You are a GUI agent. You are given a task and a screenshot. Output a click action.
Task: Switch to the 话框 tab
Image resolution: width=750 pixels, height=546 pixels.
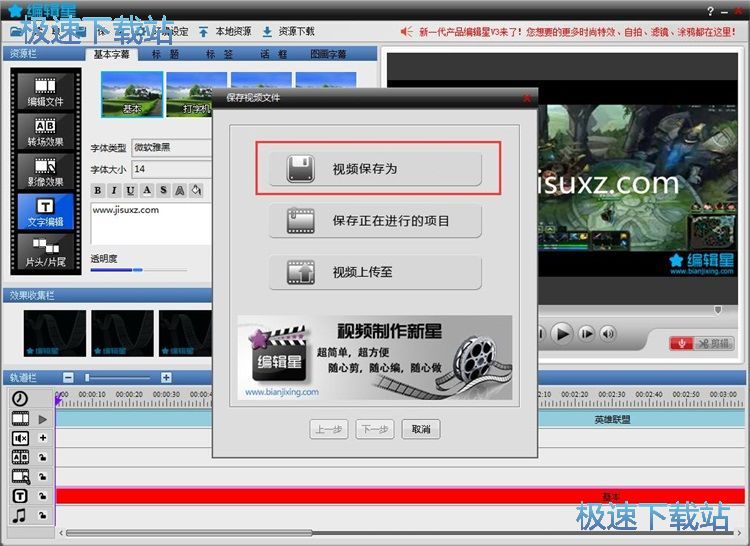[273, 54]
